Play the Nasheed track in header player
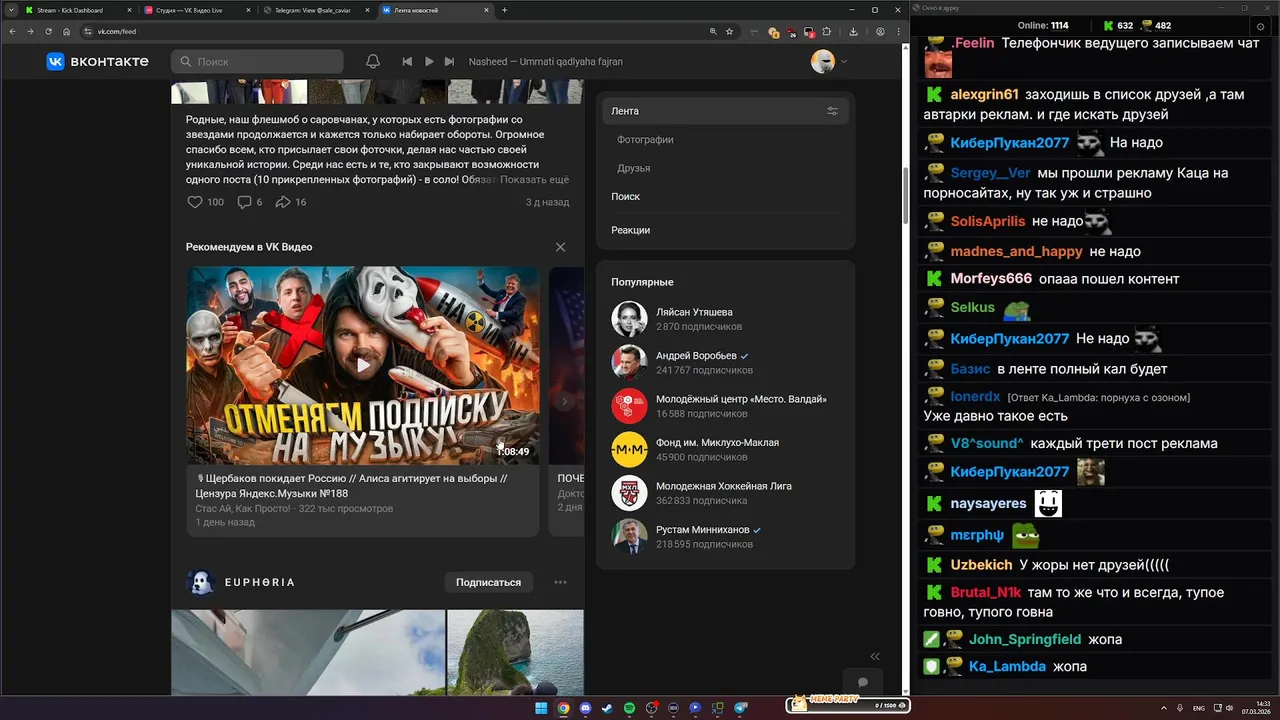This screenshot has width=1280, height=720. click(429, 61)
